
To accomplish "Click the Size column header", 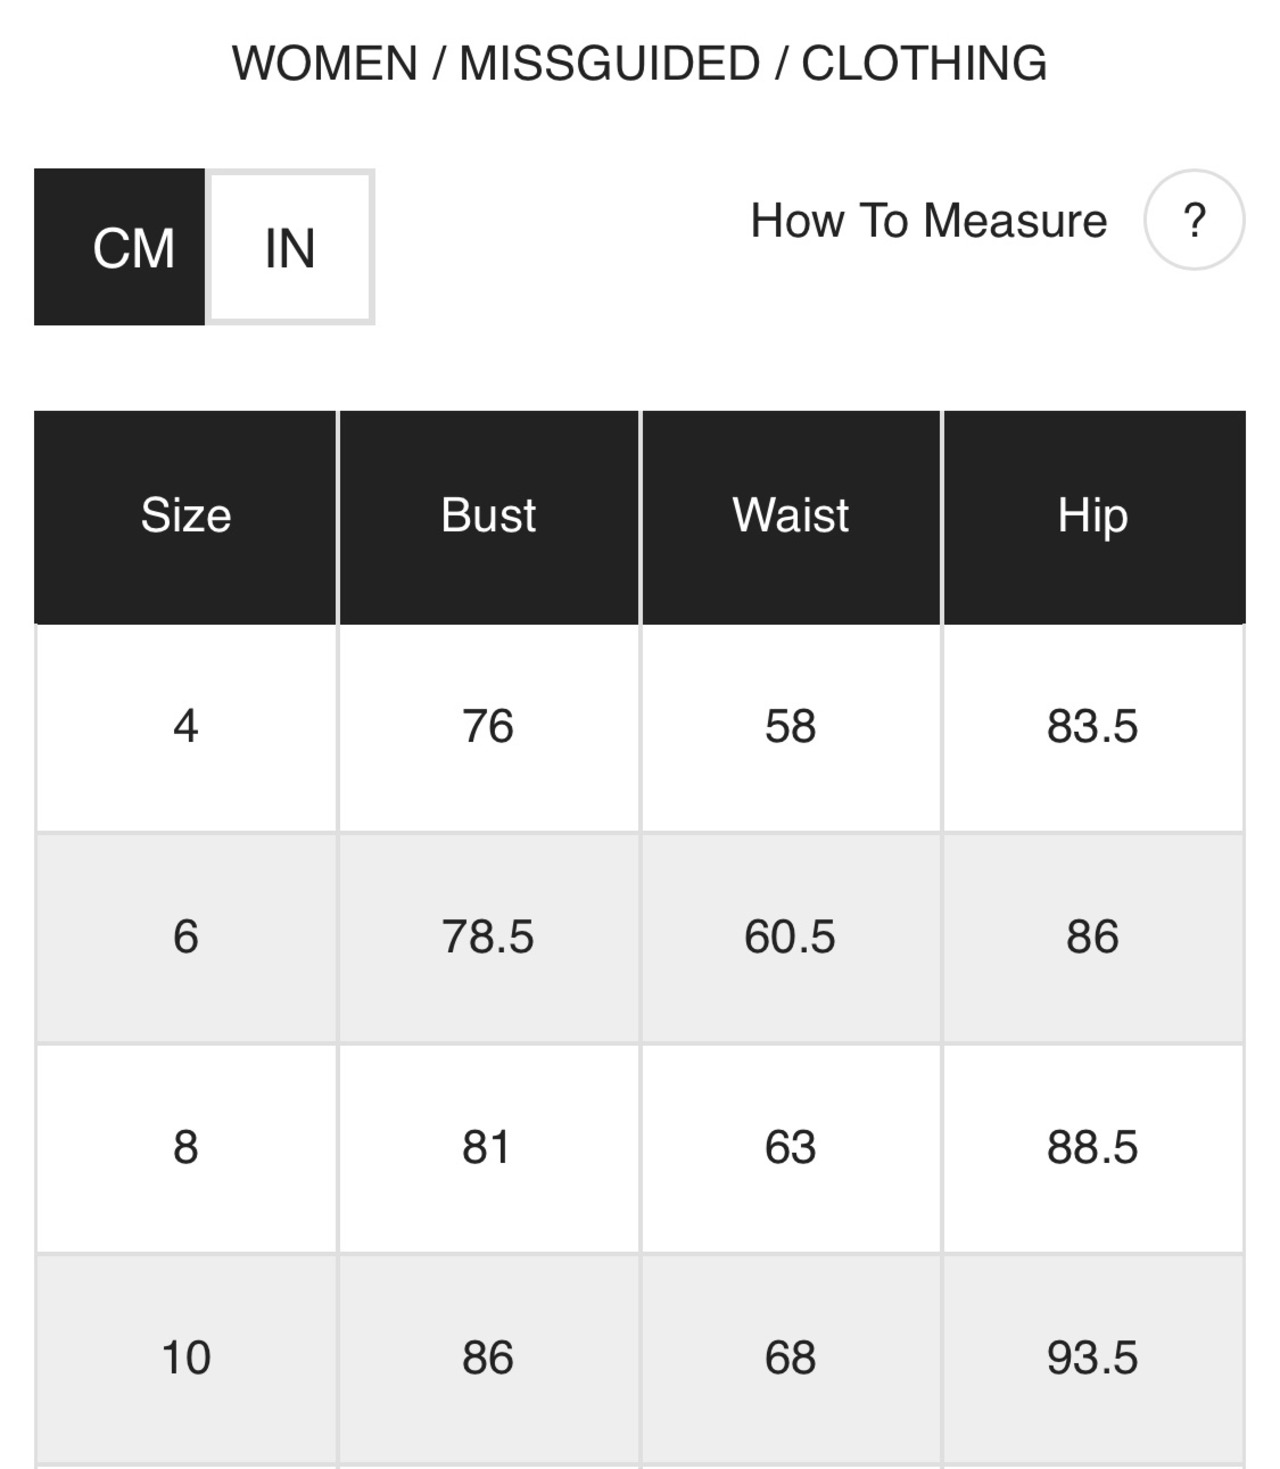I will pyautogui.click(x=186, y=516).
